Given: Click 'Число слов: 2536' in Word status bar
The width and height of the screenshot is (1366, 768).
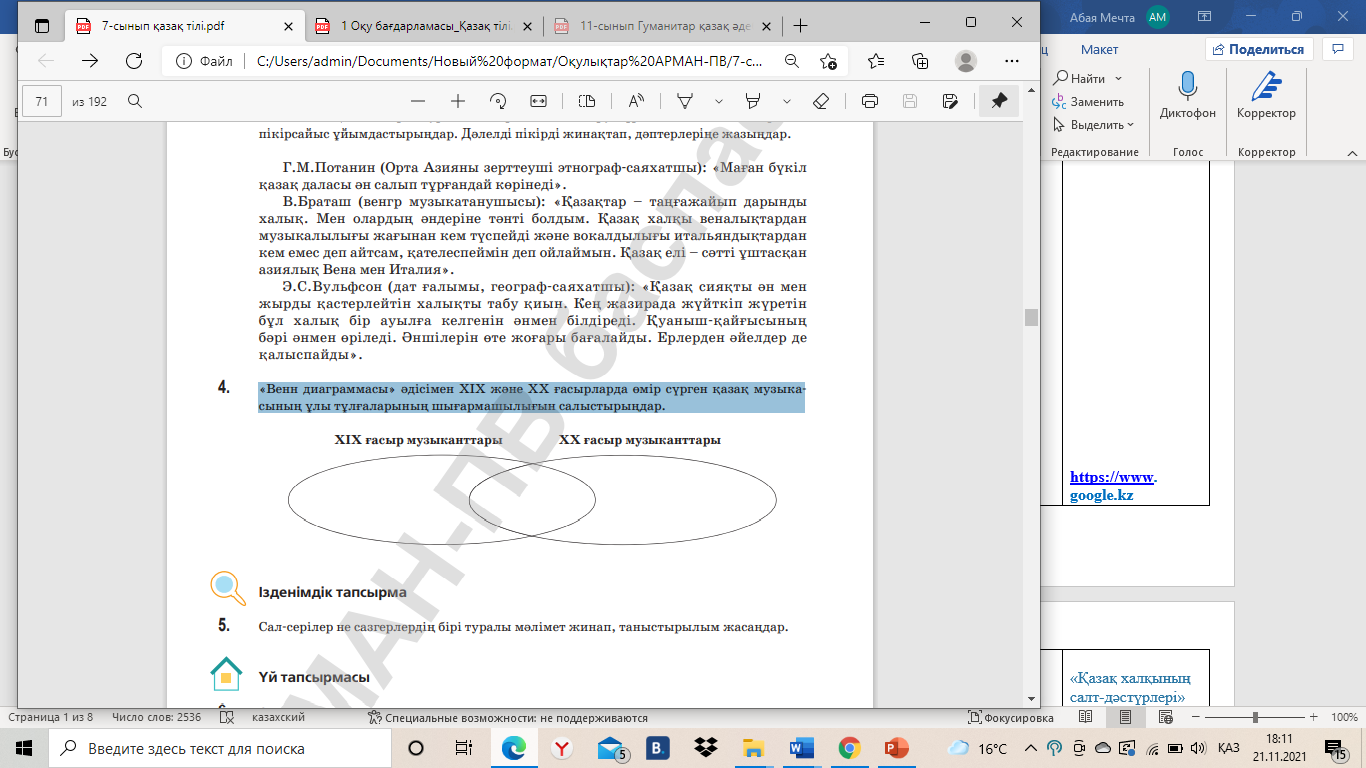Looking at the screenshot, I should 157,718.
